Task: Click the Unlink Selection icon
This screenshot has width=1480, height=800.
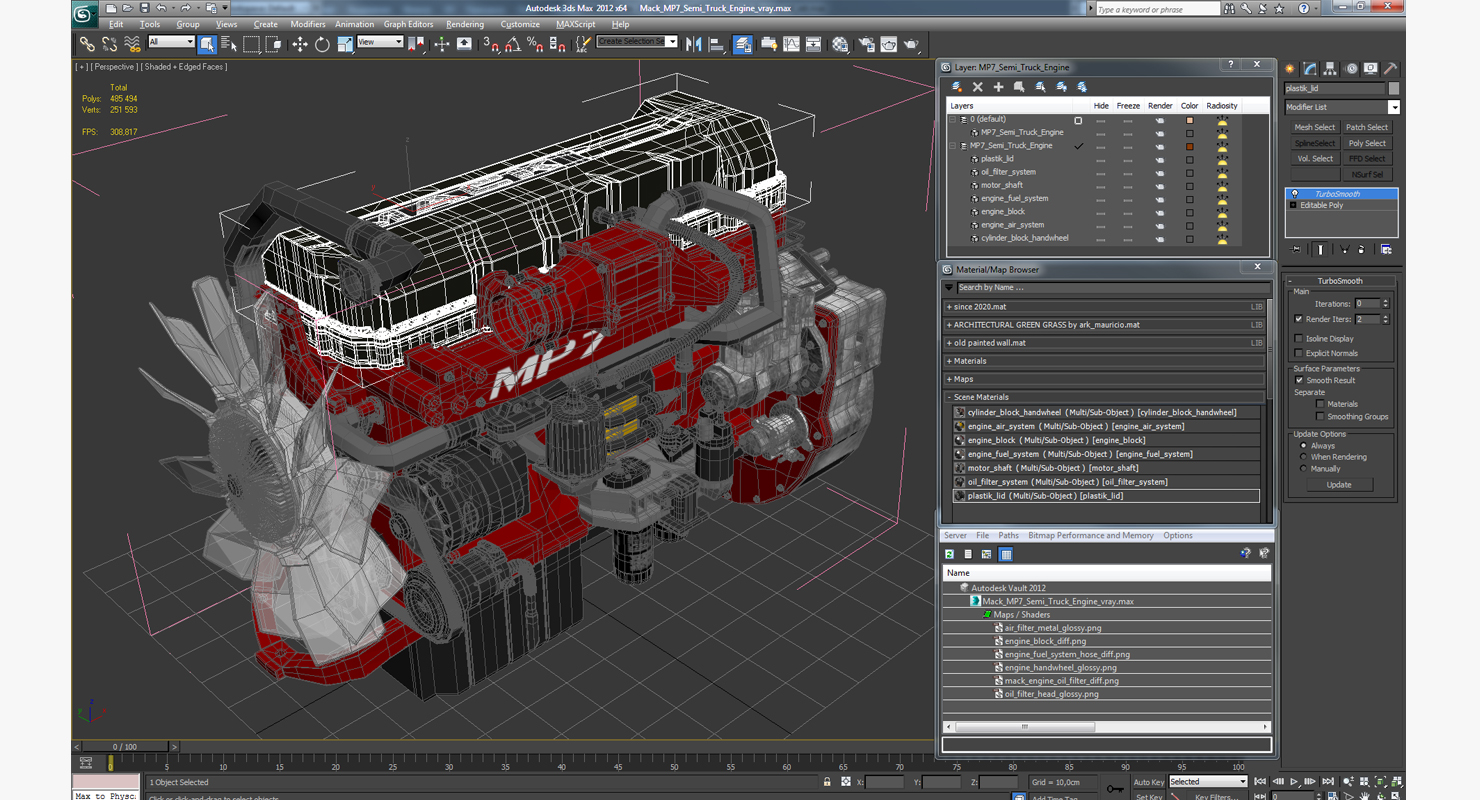Action: (x=109, y=44)
